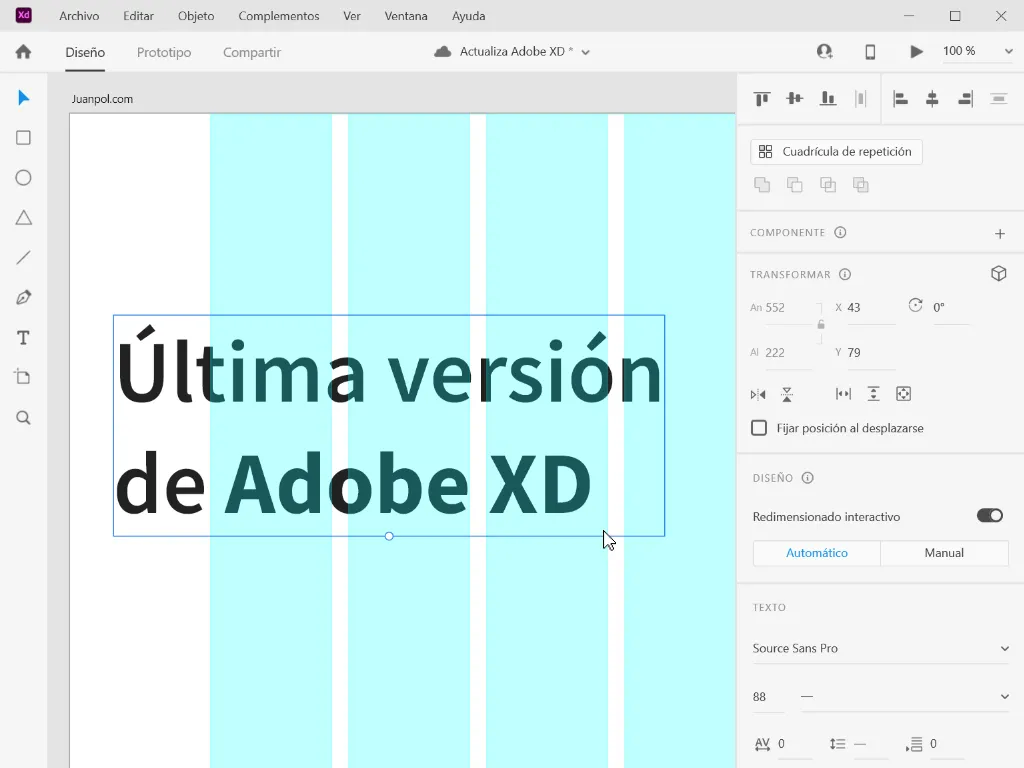Show Componente info icon
Screen dimensions: 1024x768
coord(840,232)
